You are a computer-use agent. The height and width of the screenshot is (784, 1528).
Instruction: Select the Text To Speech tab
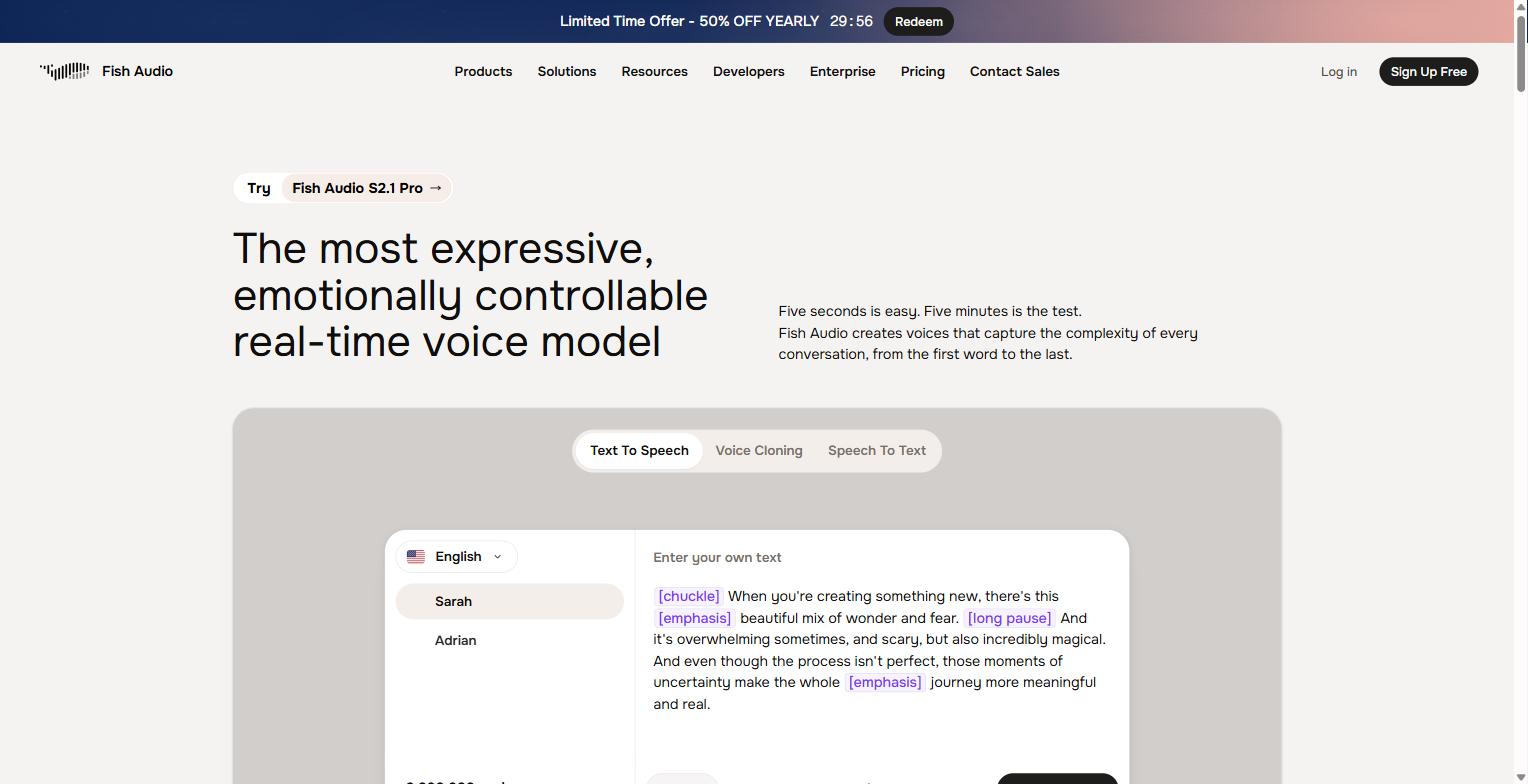(639, 450)
